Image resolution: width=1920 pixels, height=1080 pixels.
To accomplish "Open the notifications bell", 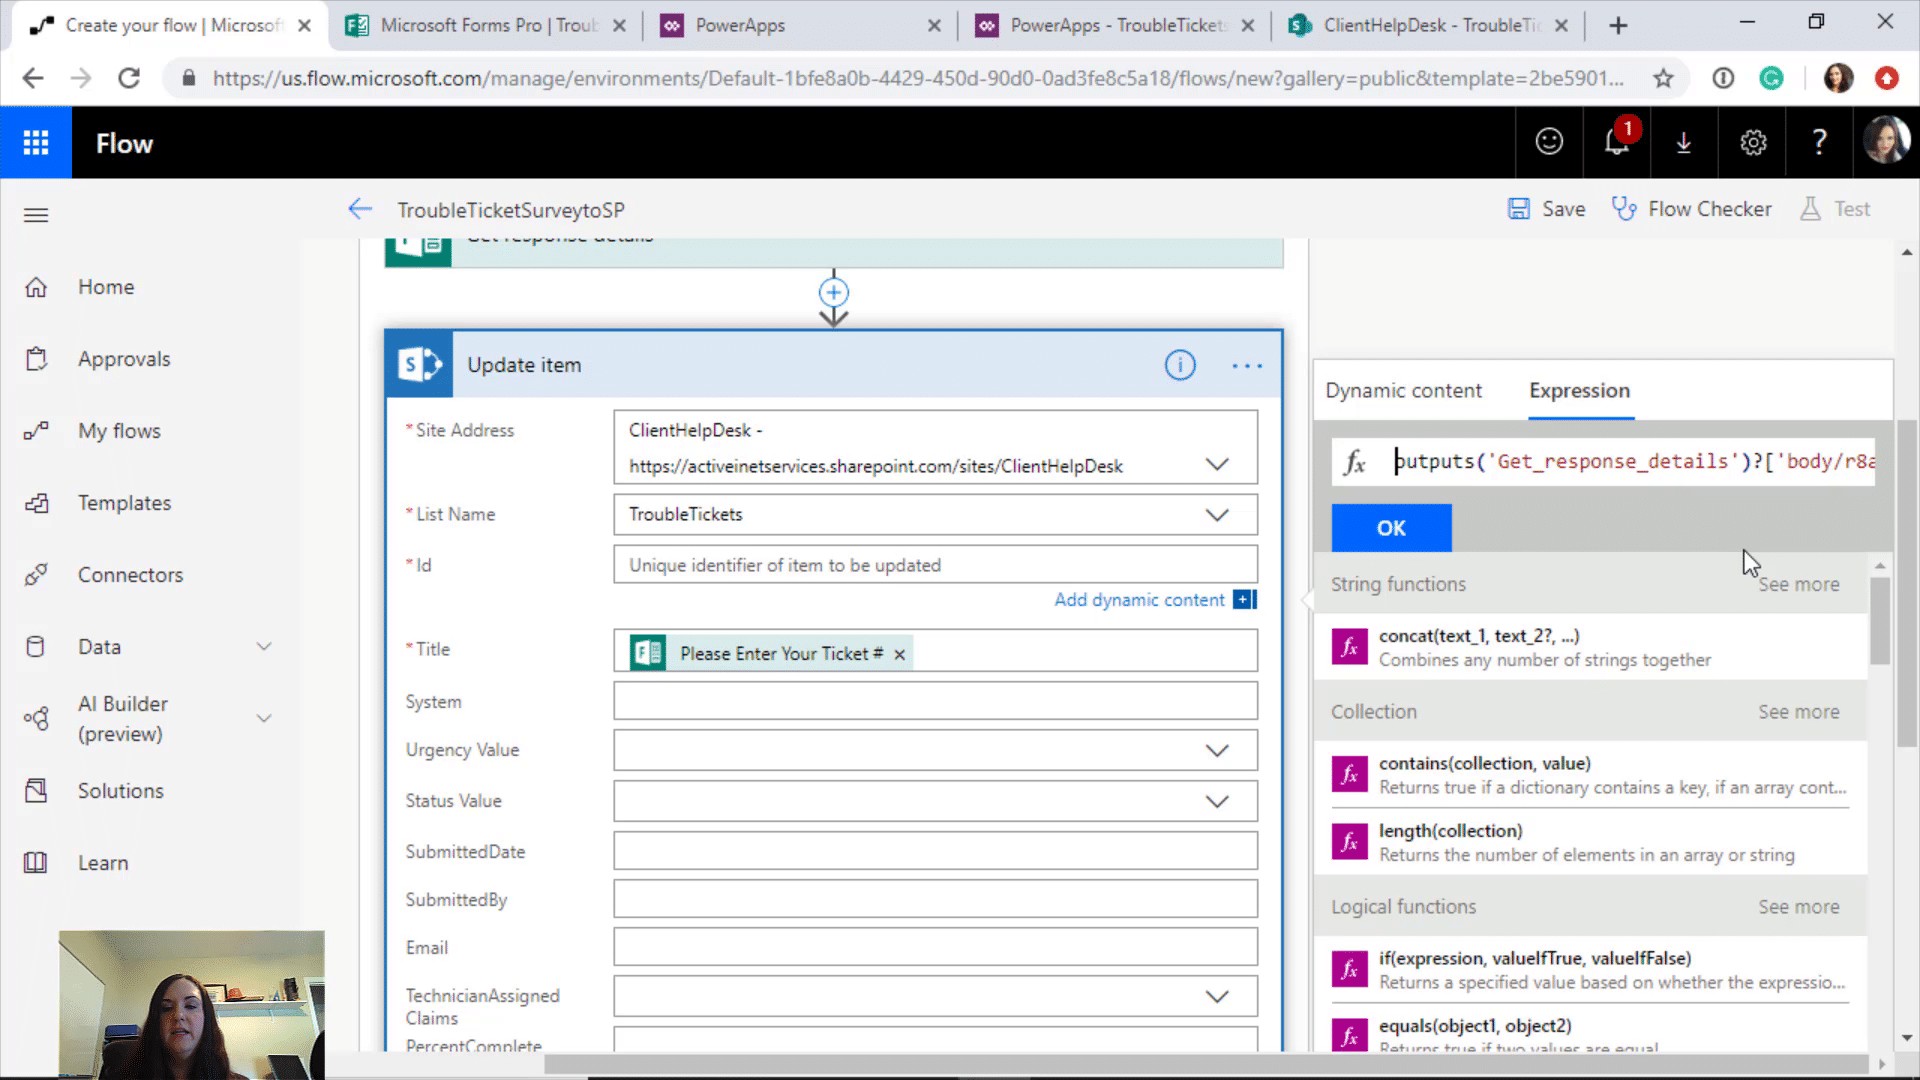I will (1617, 143).
